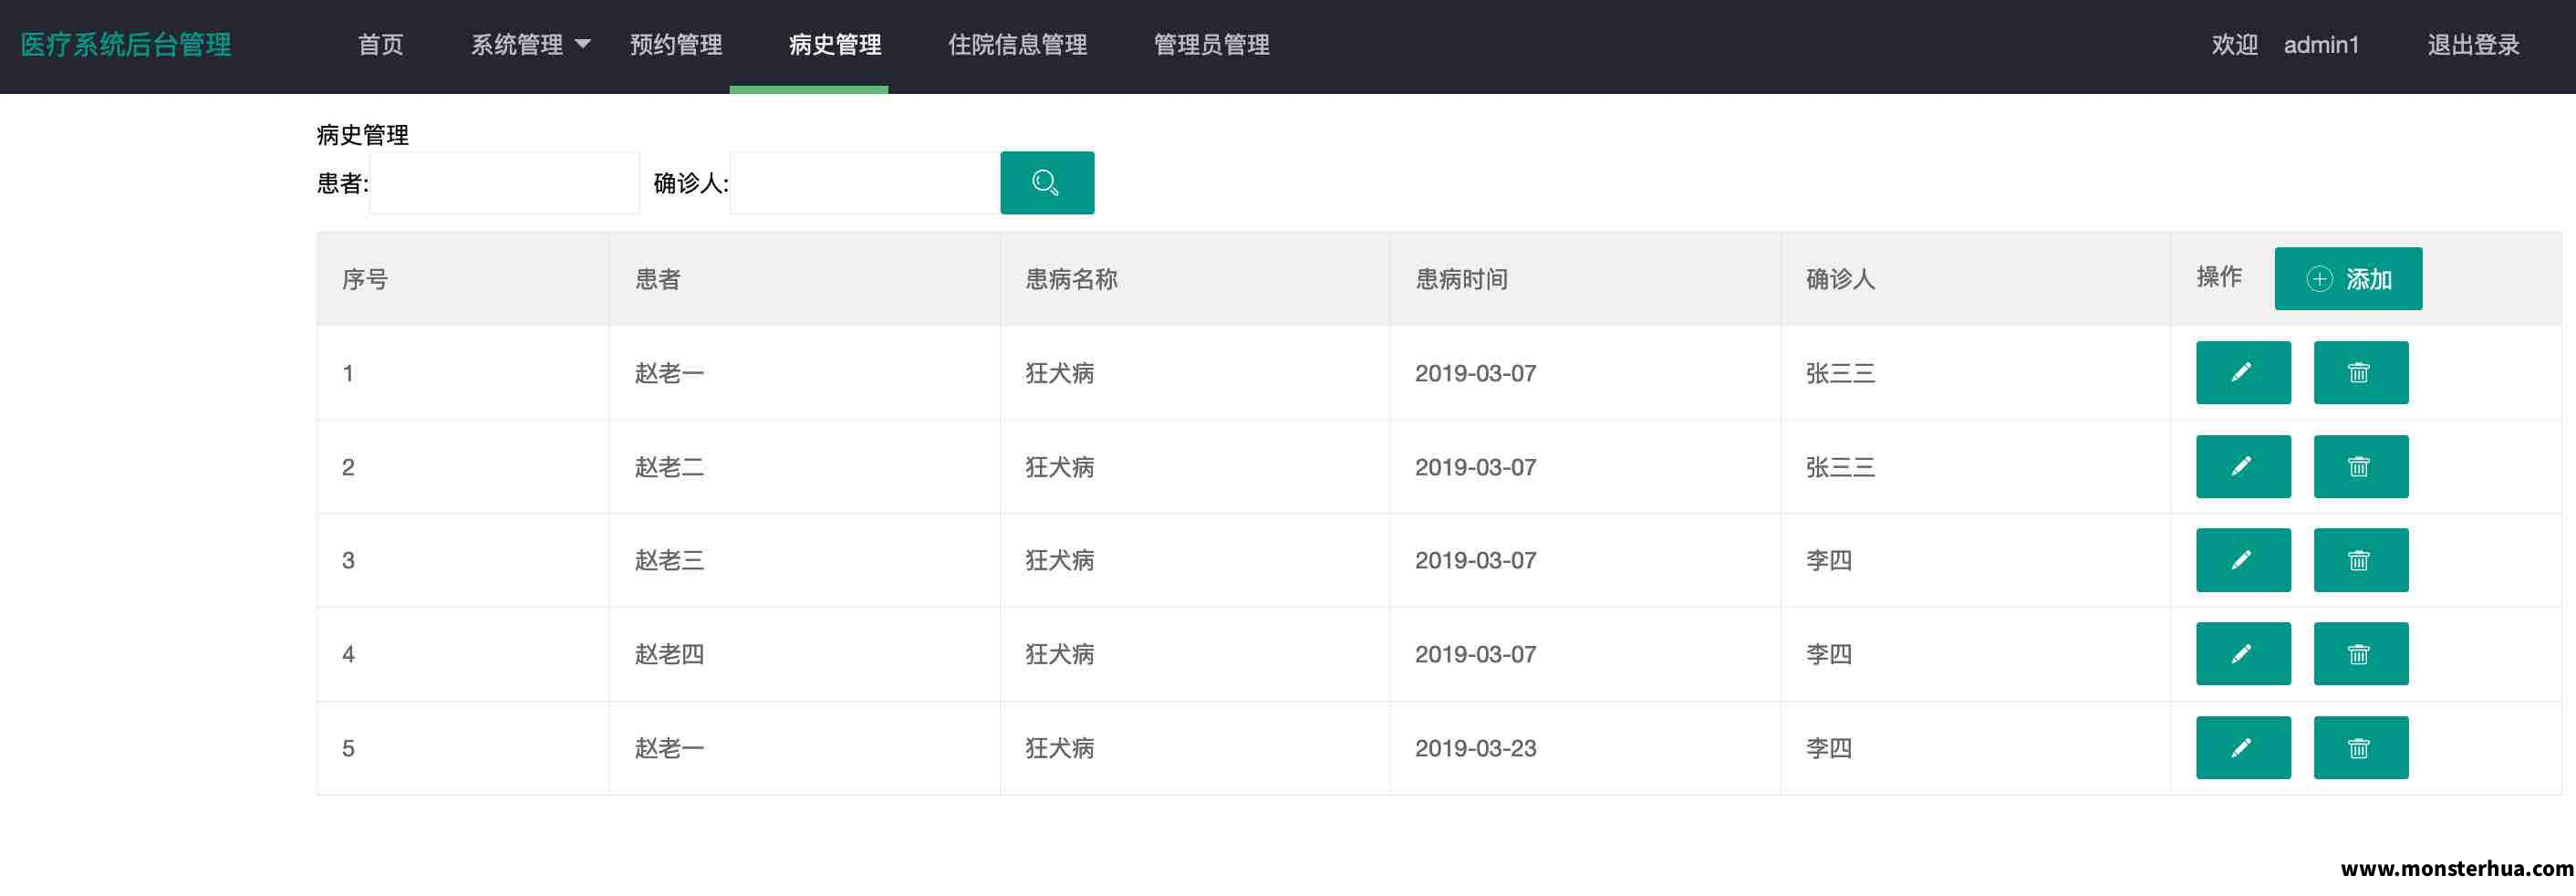Open the 住院信息管理 tab
Image resolution: width=2576 pixels, height=896 pixels.
tap(1017, 45)
